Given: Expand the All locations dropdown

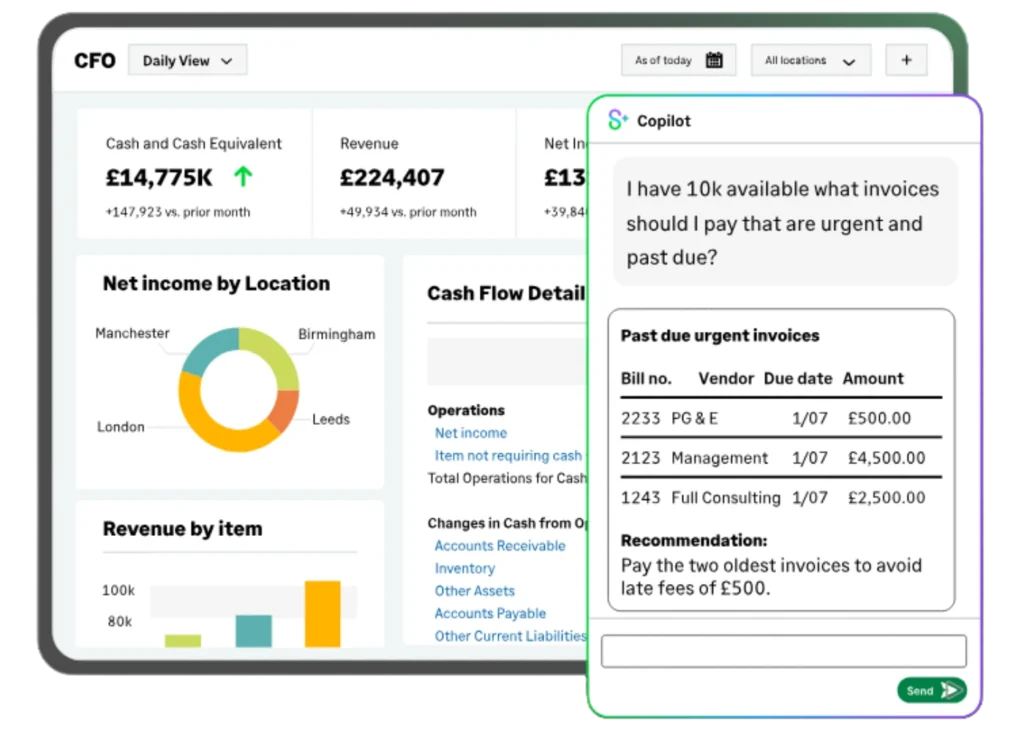Looking at the screenshot, I should 810,60.
